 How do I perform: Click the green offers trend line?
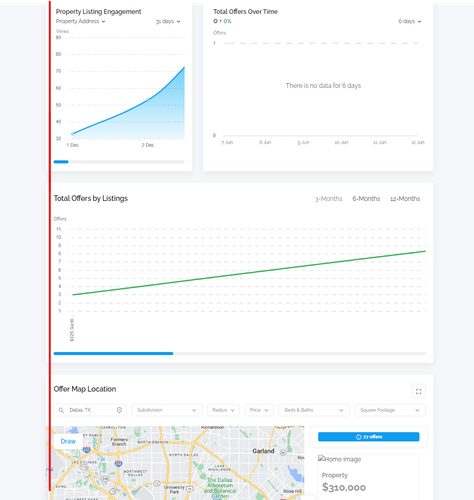[x=249, y=273]
